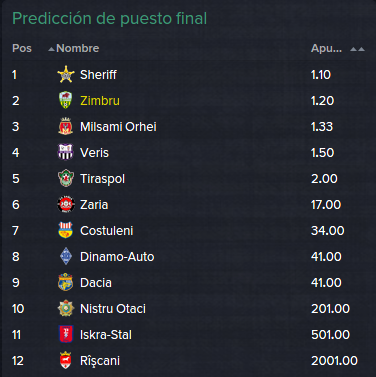This screenshot has width=376, height=377.
Task: Select the Rîşcani 2001.00 odds row
Action: (x=188, y=360)
